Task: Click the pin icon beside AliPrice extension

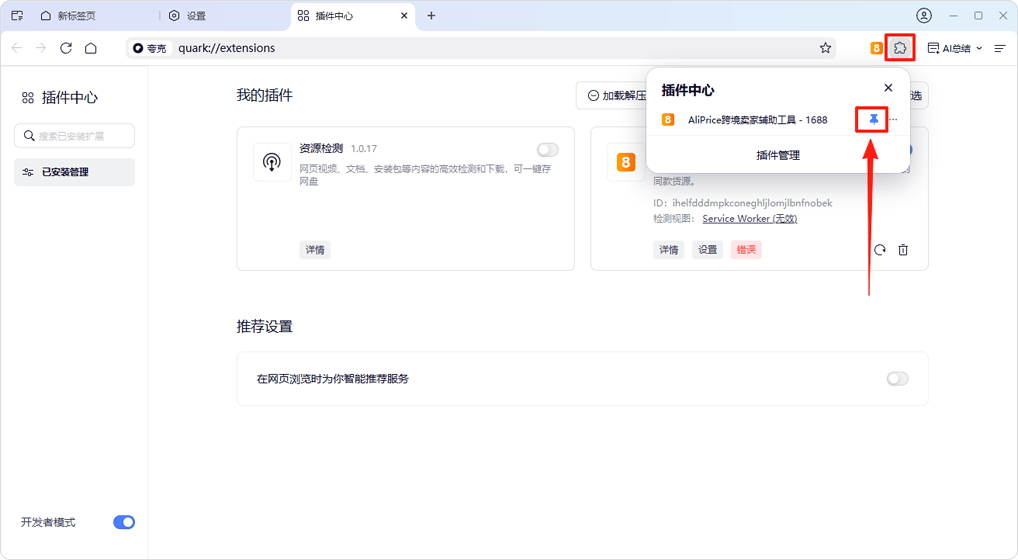Action: point(873,119)
